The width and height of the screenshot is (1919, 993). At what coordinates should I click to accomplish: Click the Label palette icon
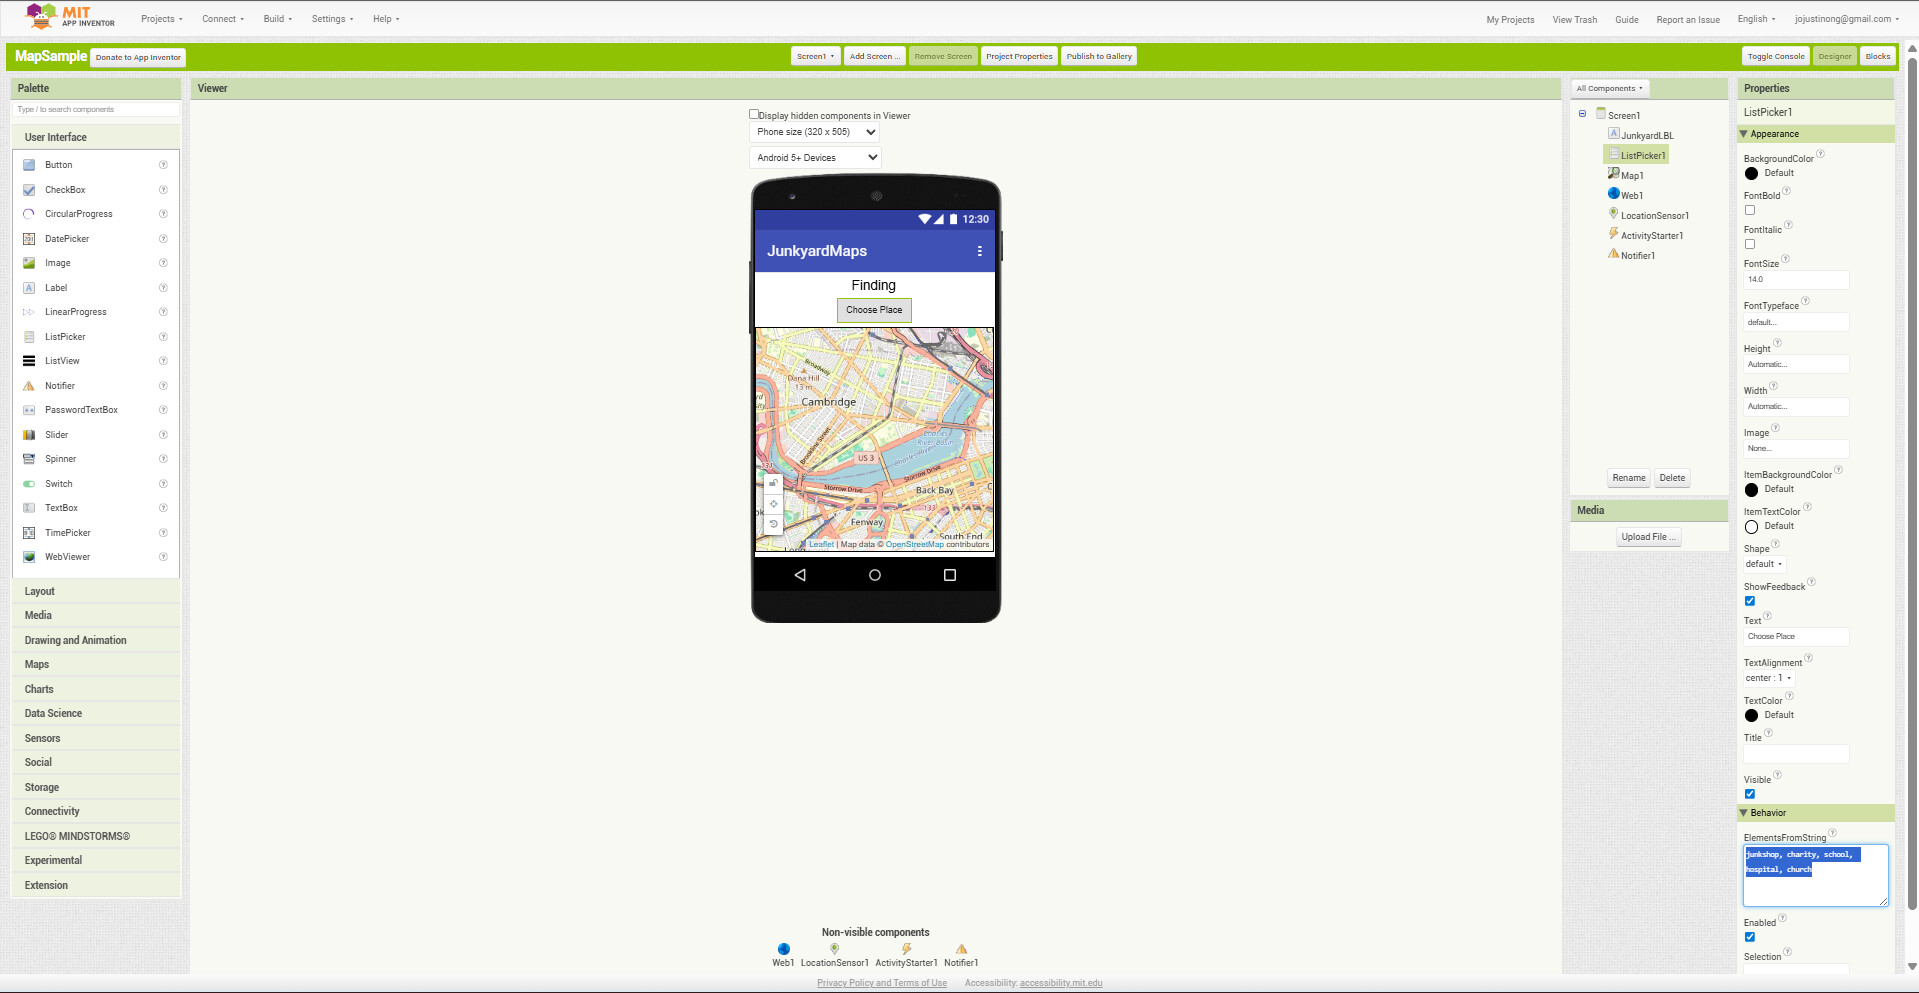point(29,288)
